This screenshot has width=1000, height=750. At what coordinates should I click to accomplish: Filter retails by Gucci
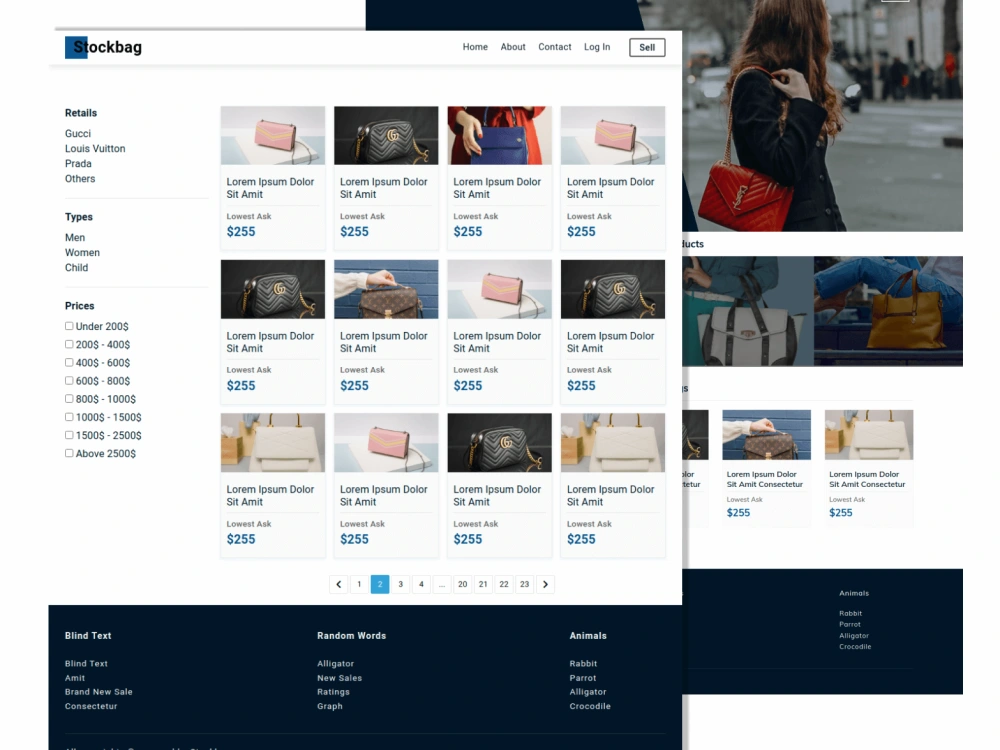pyautogui.click(x=78, y=133)
